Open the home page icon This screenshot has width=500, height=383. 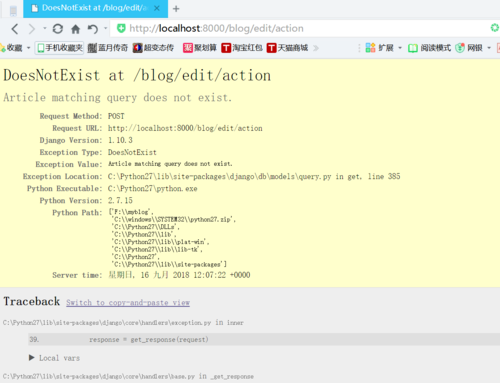click(x=76, y=29)
